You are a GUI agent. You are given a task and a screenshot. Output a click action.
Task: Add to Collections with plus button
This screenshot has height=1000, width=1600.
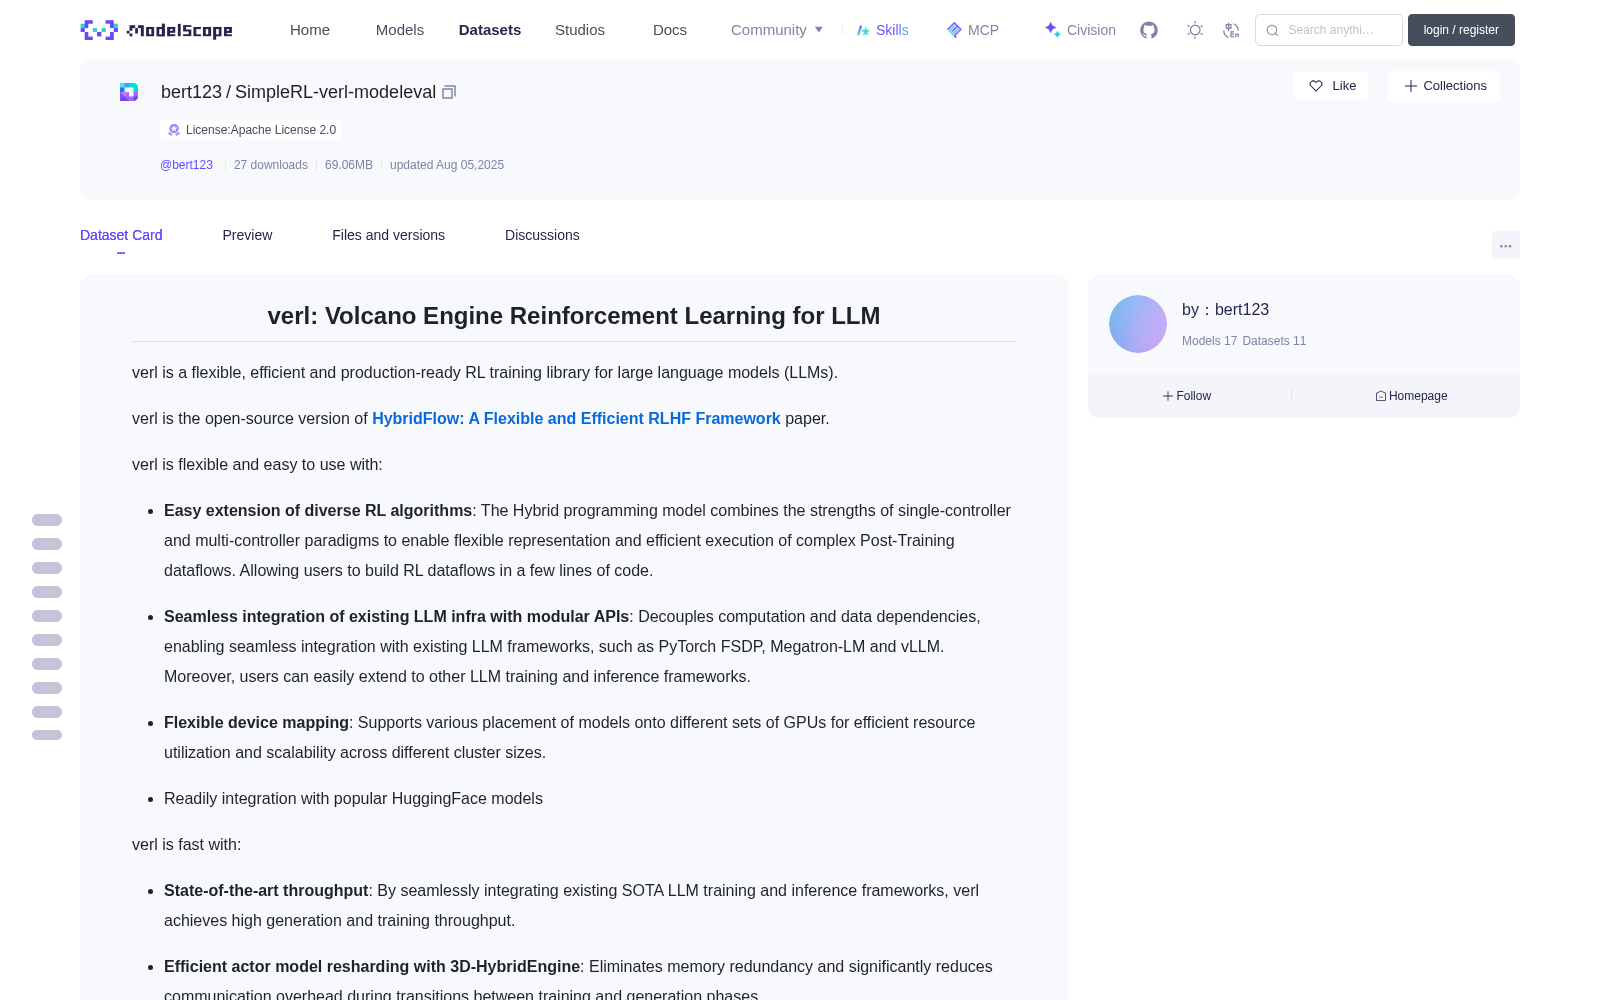click(1444, 86)
